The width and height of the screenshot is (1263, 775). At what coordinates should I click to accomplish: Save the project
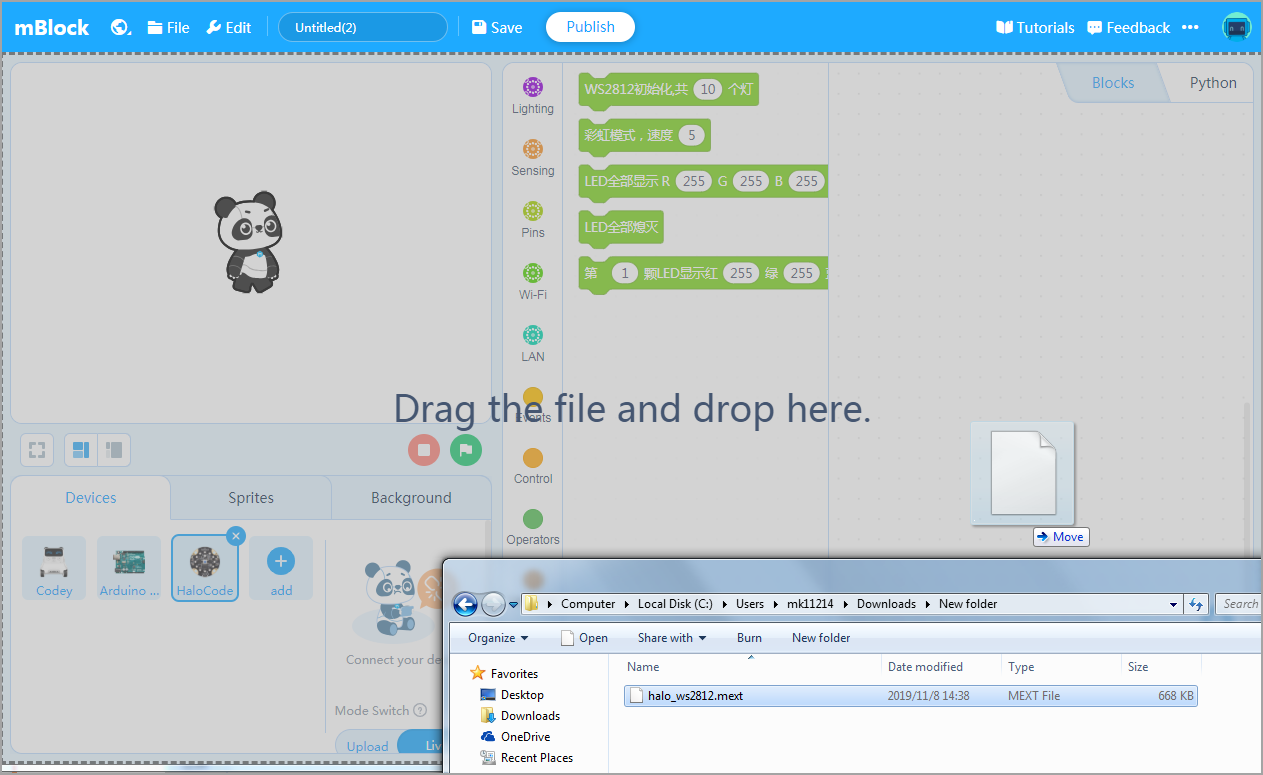pos(497,27)
